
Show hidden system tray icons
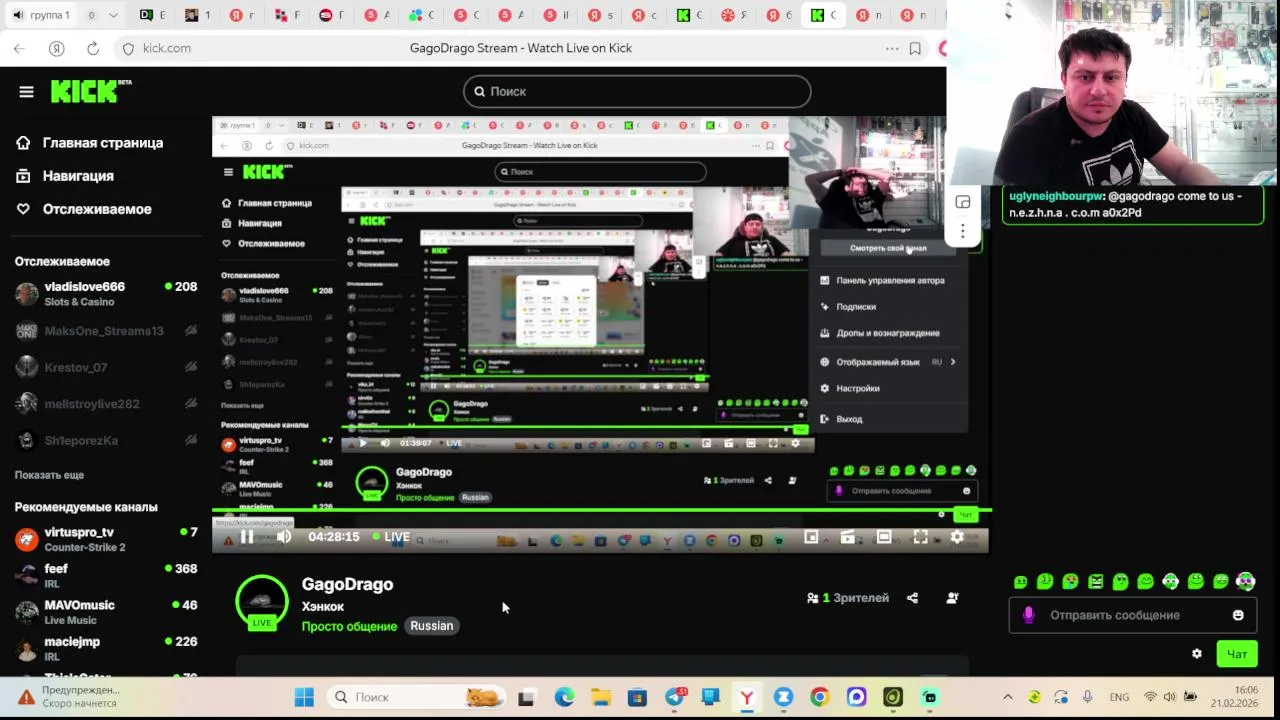pyautogui.click(x=1008, y=697)
